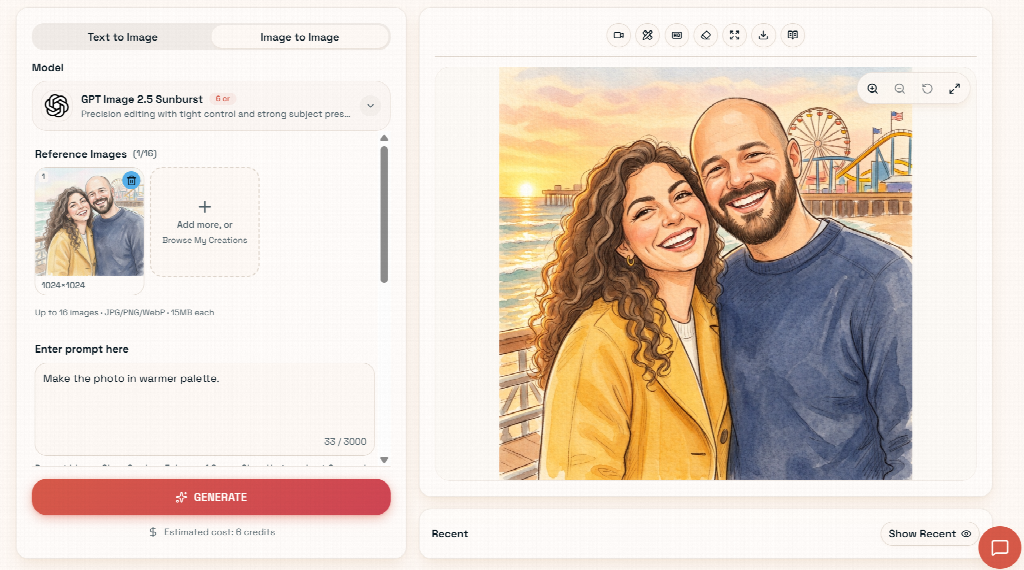Click into the prompt text box
This screenshot has width=1024, height=570.
204,409
